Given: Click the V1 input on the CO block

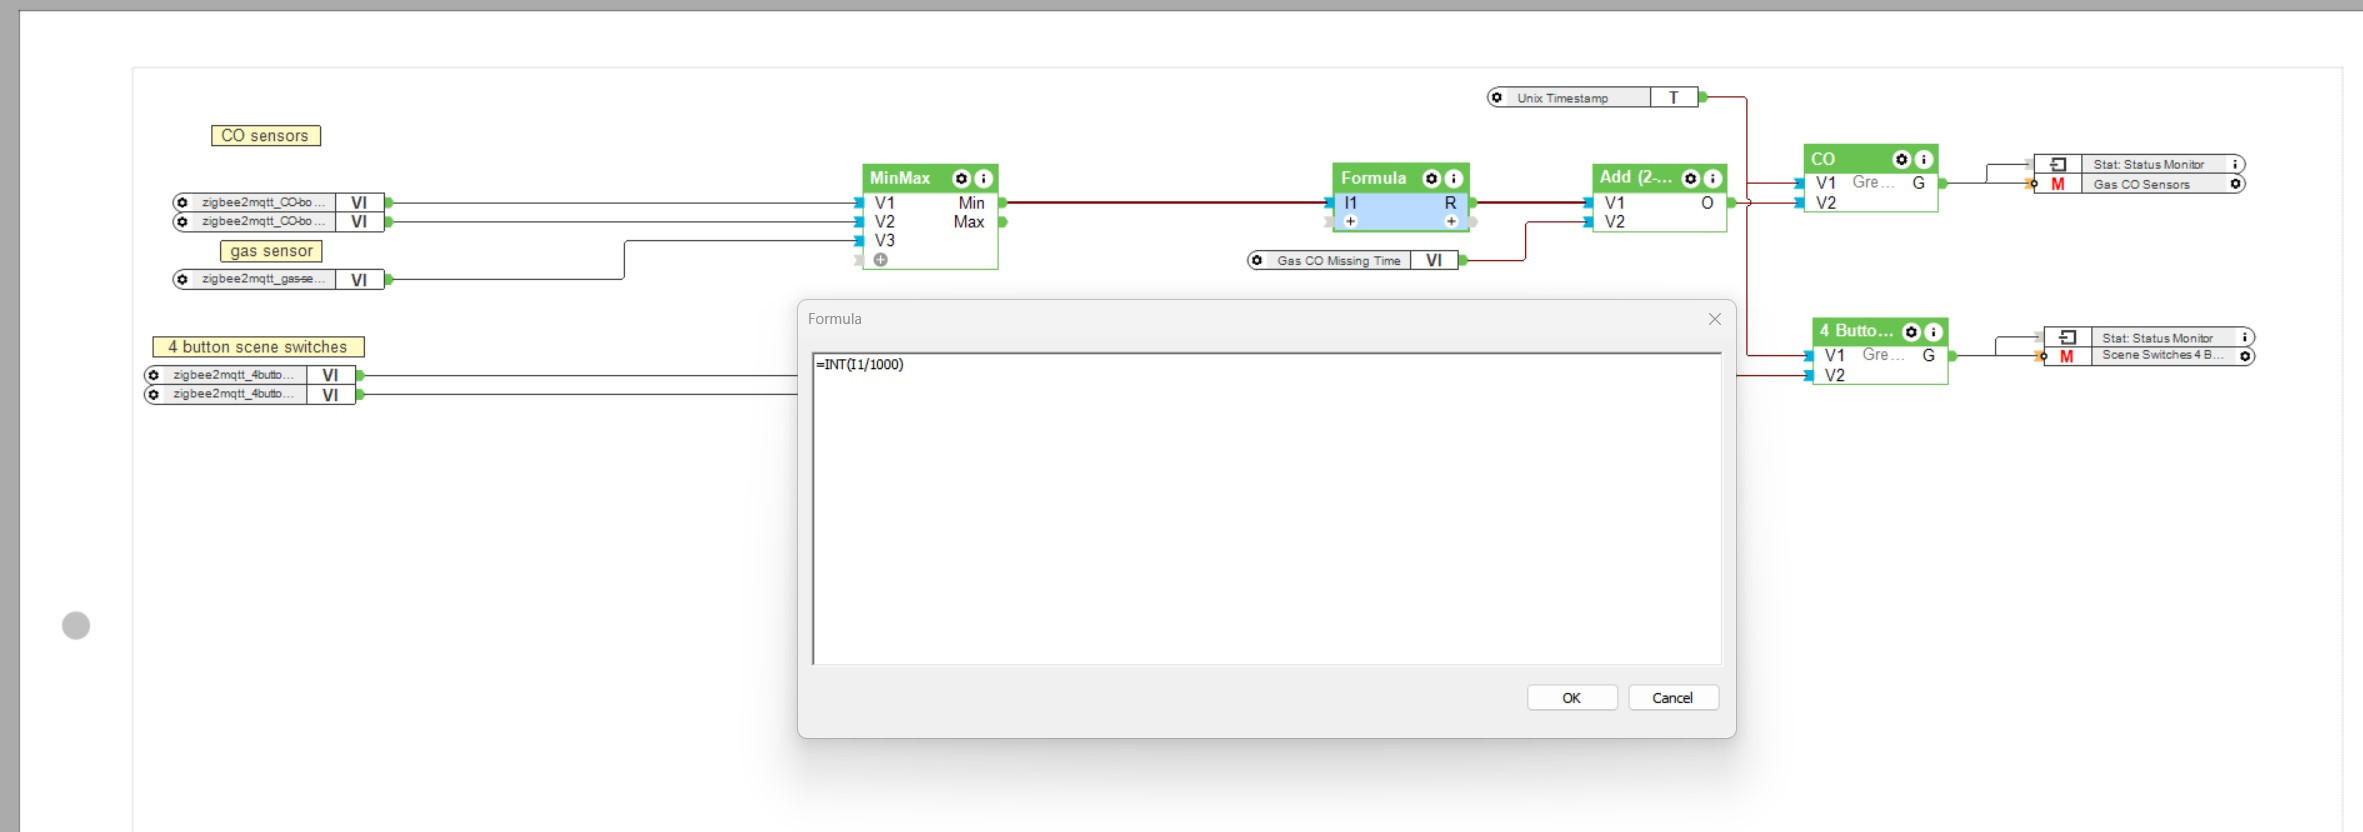Looking at the screenshot, I should click(1826, 183).
